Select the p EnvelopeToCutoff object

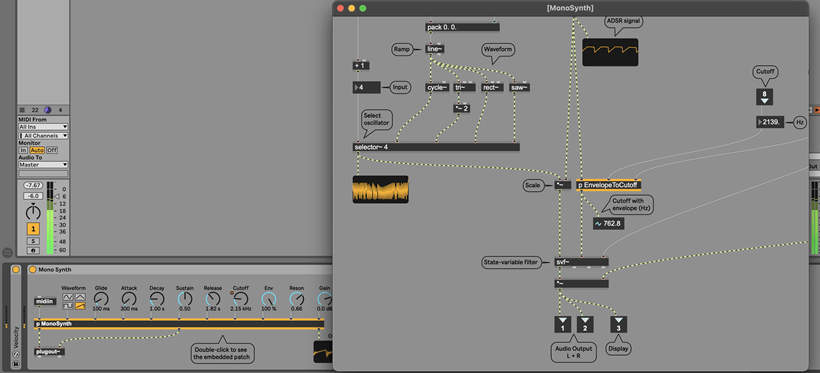609,185
